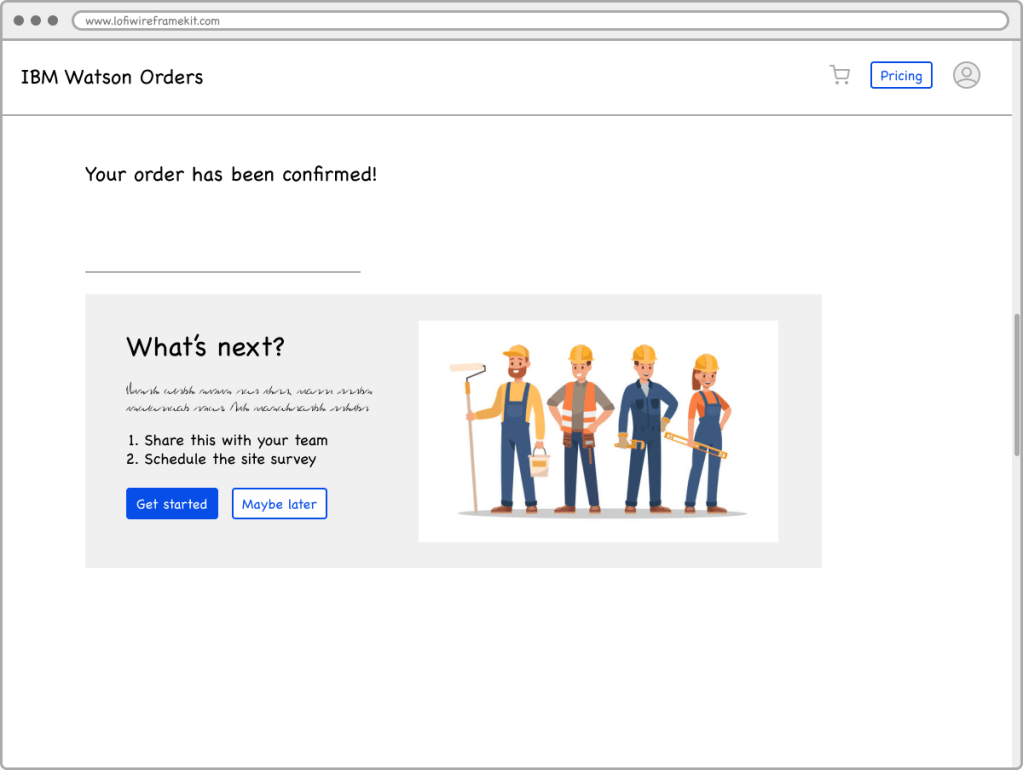Select the order confirmed heading text
The height and width of the screenshot is (770, 1023).
point(231,174)
